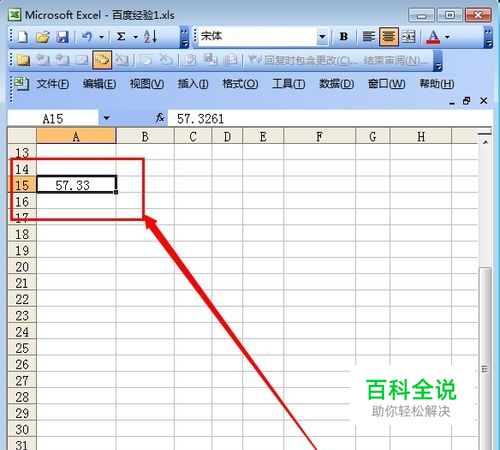Click the Name Box showing A15
The height and width of the screenshot is (450, 500).
(x=53, y=118)
